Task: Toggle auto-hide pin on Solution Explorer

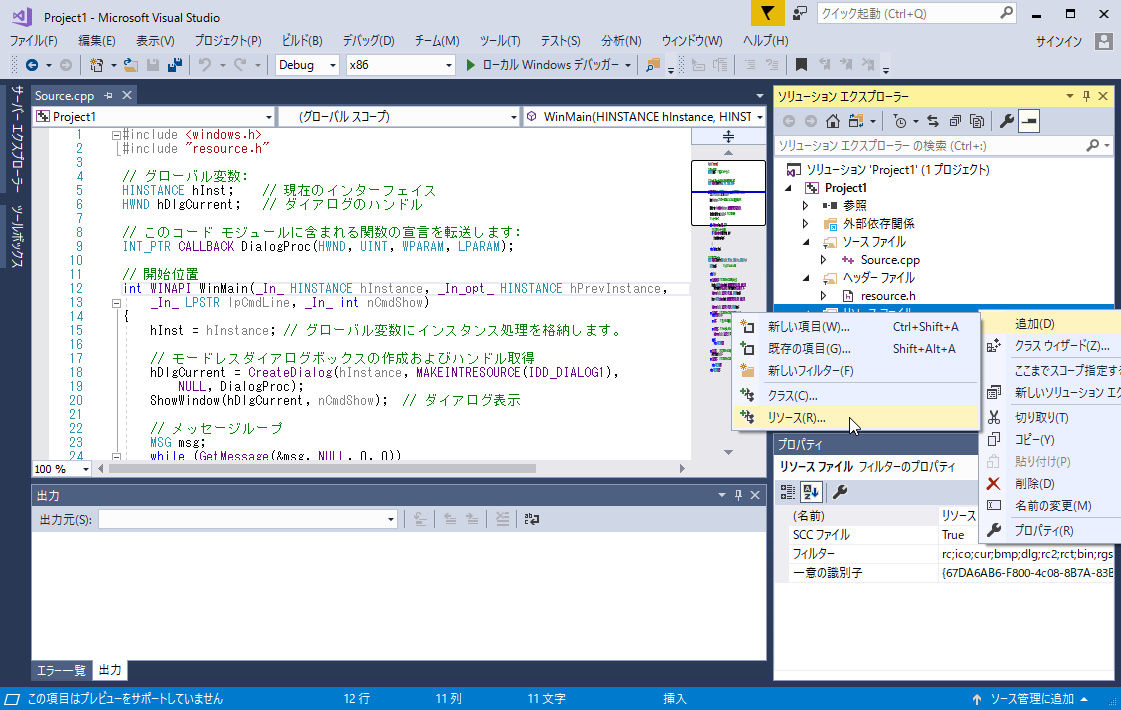Action: (1087, 96)
